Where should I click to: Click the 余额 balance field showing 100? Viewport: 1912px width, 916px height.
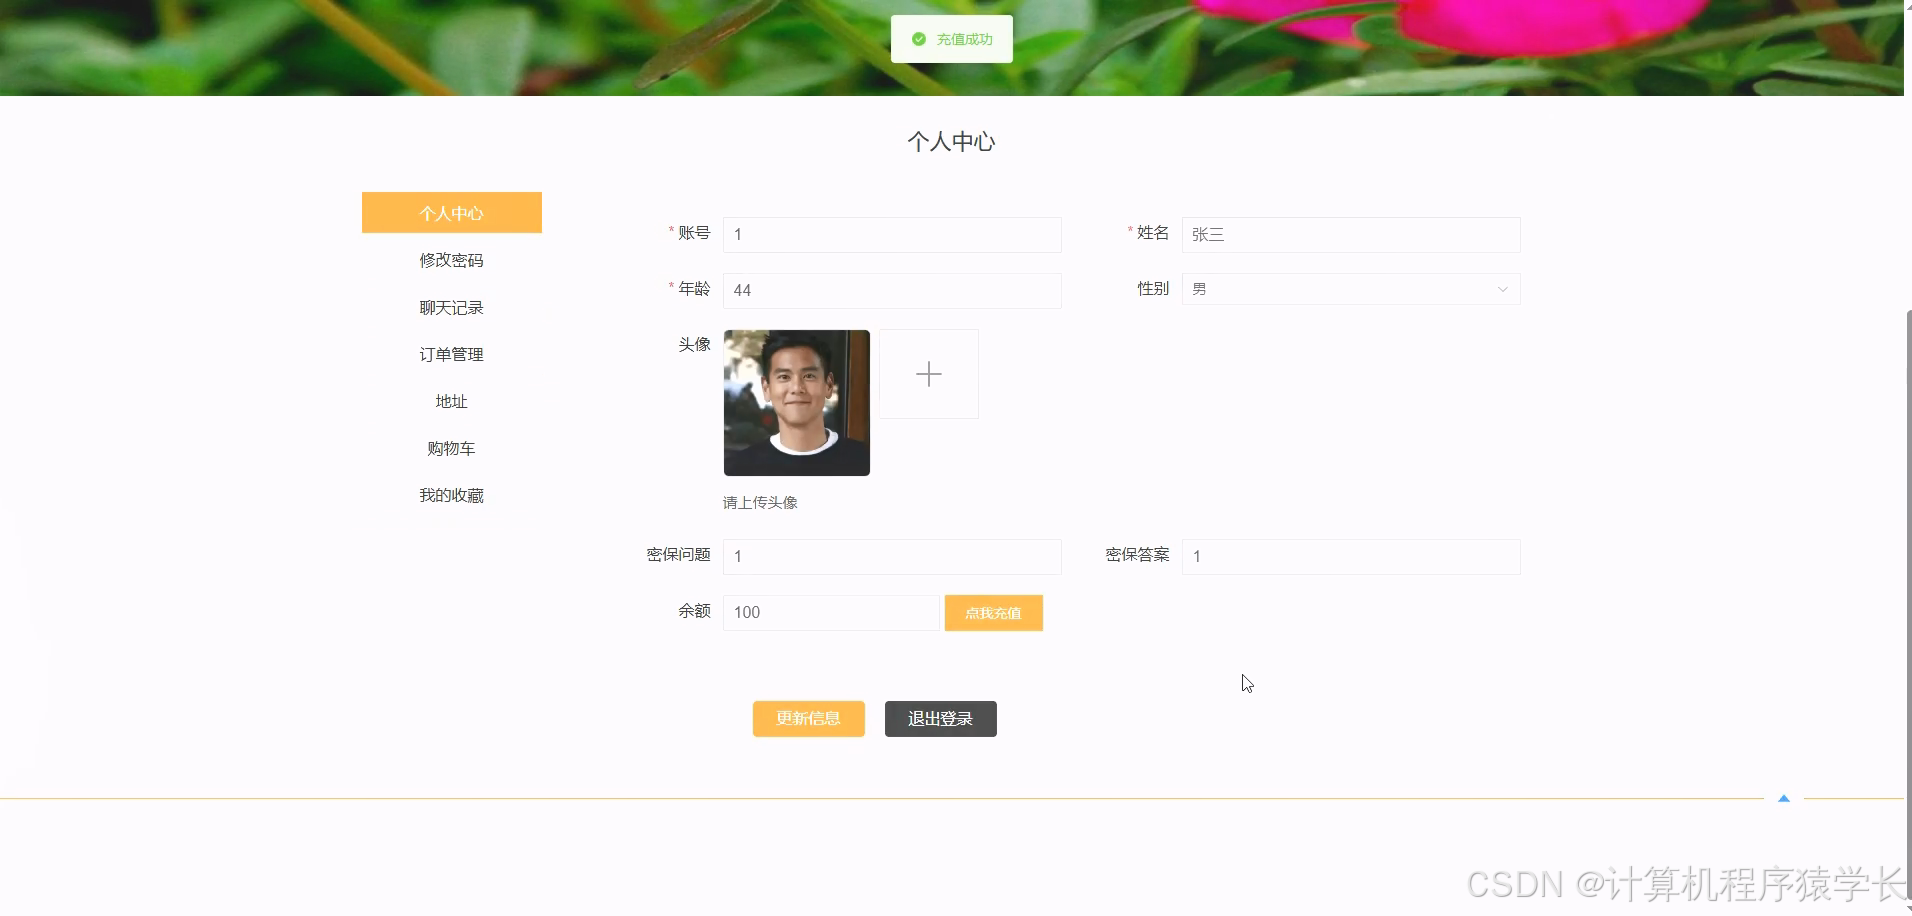(x=830, y=611)
